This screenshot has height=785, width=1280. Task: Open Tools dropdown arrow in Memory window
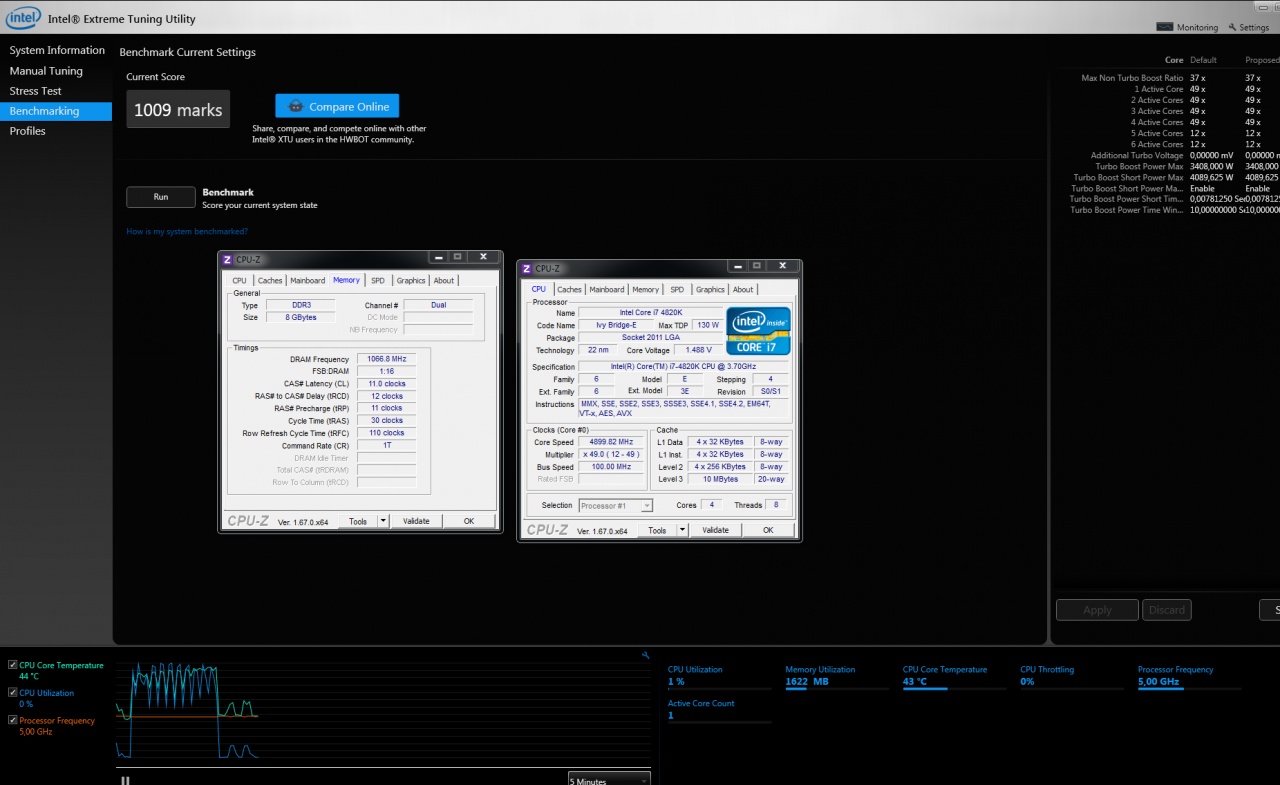click(383, 521)
